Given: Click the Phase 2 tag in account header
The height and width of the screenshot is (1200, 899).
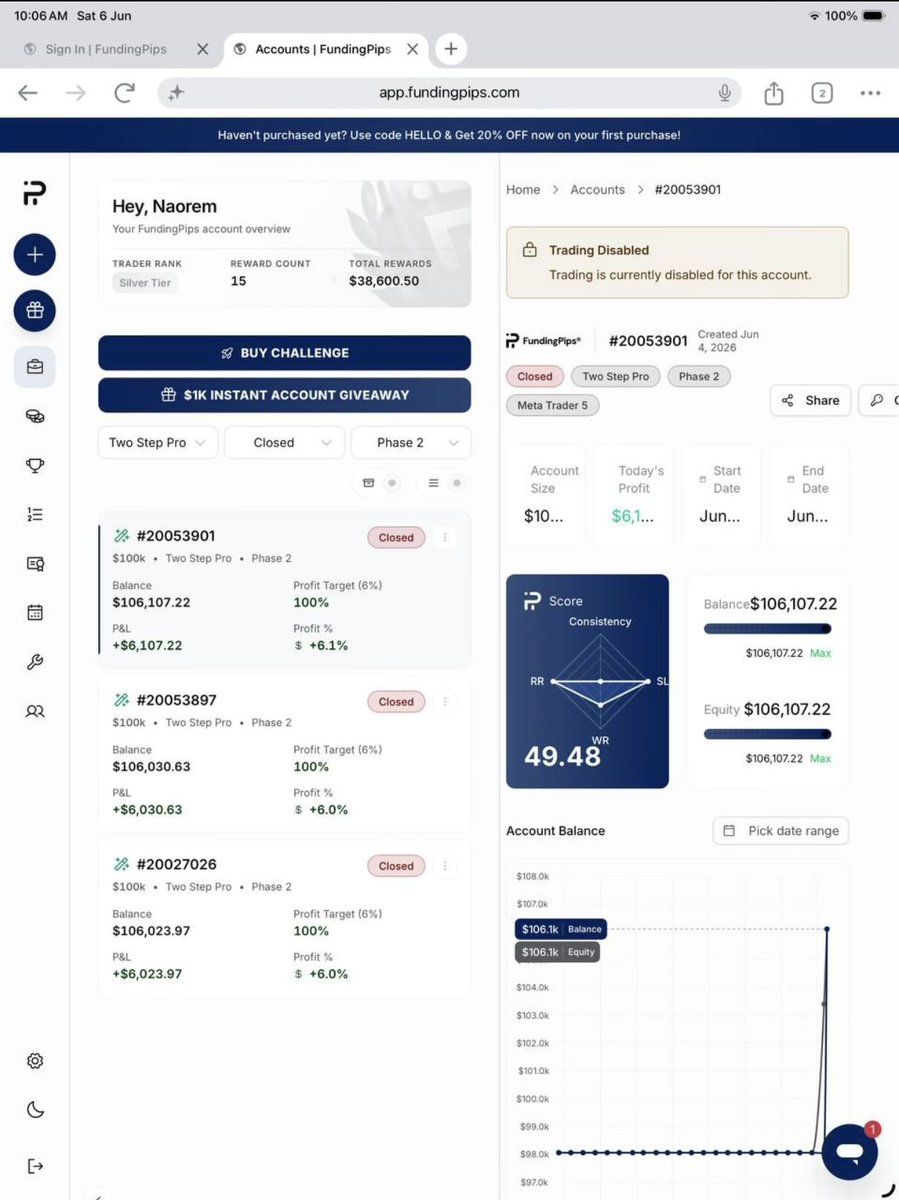Looking at the screenshot, I should (699, 377).
